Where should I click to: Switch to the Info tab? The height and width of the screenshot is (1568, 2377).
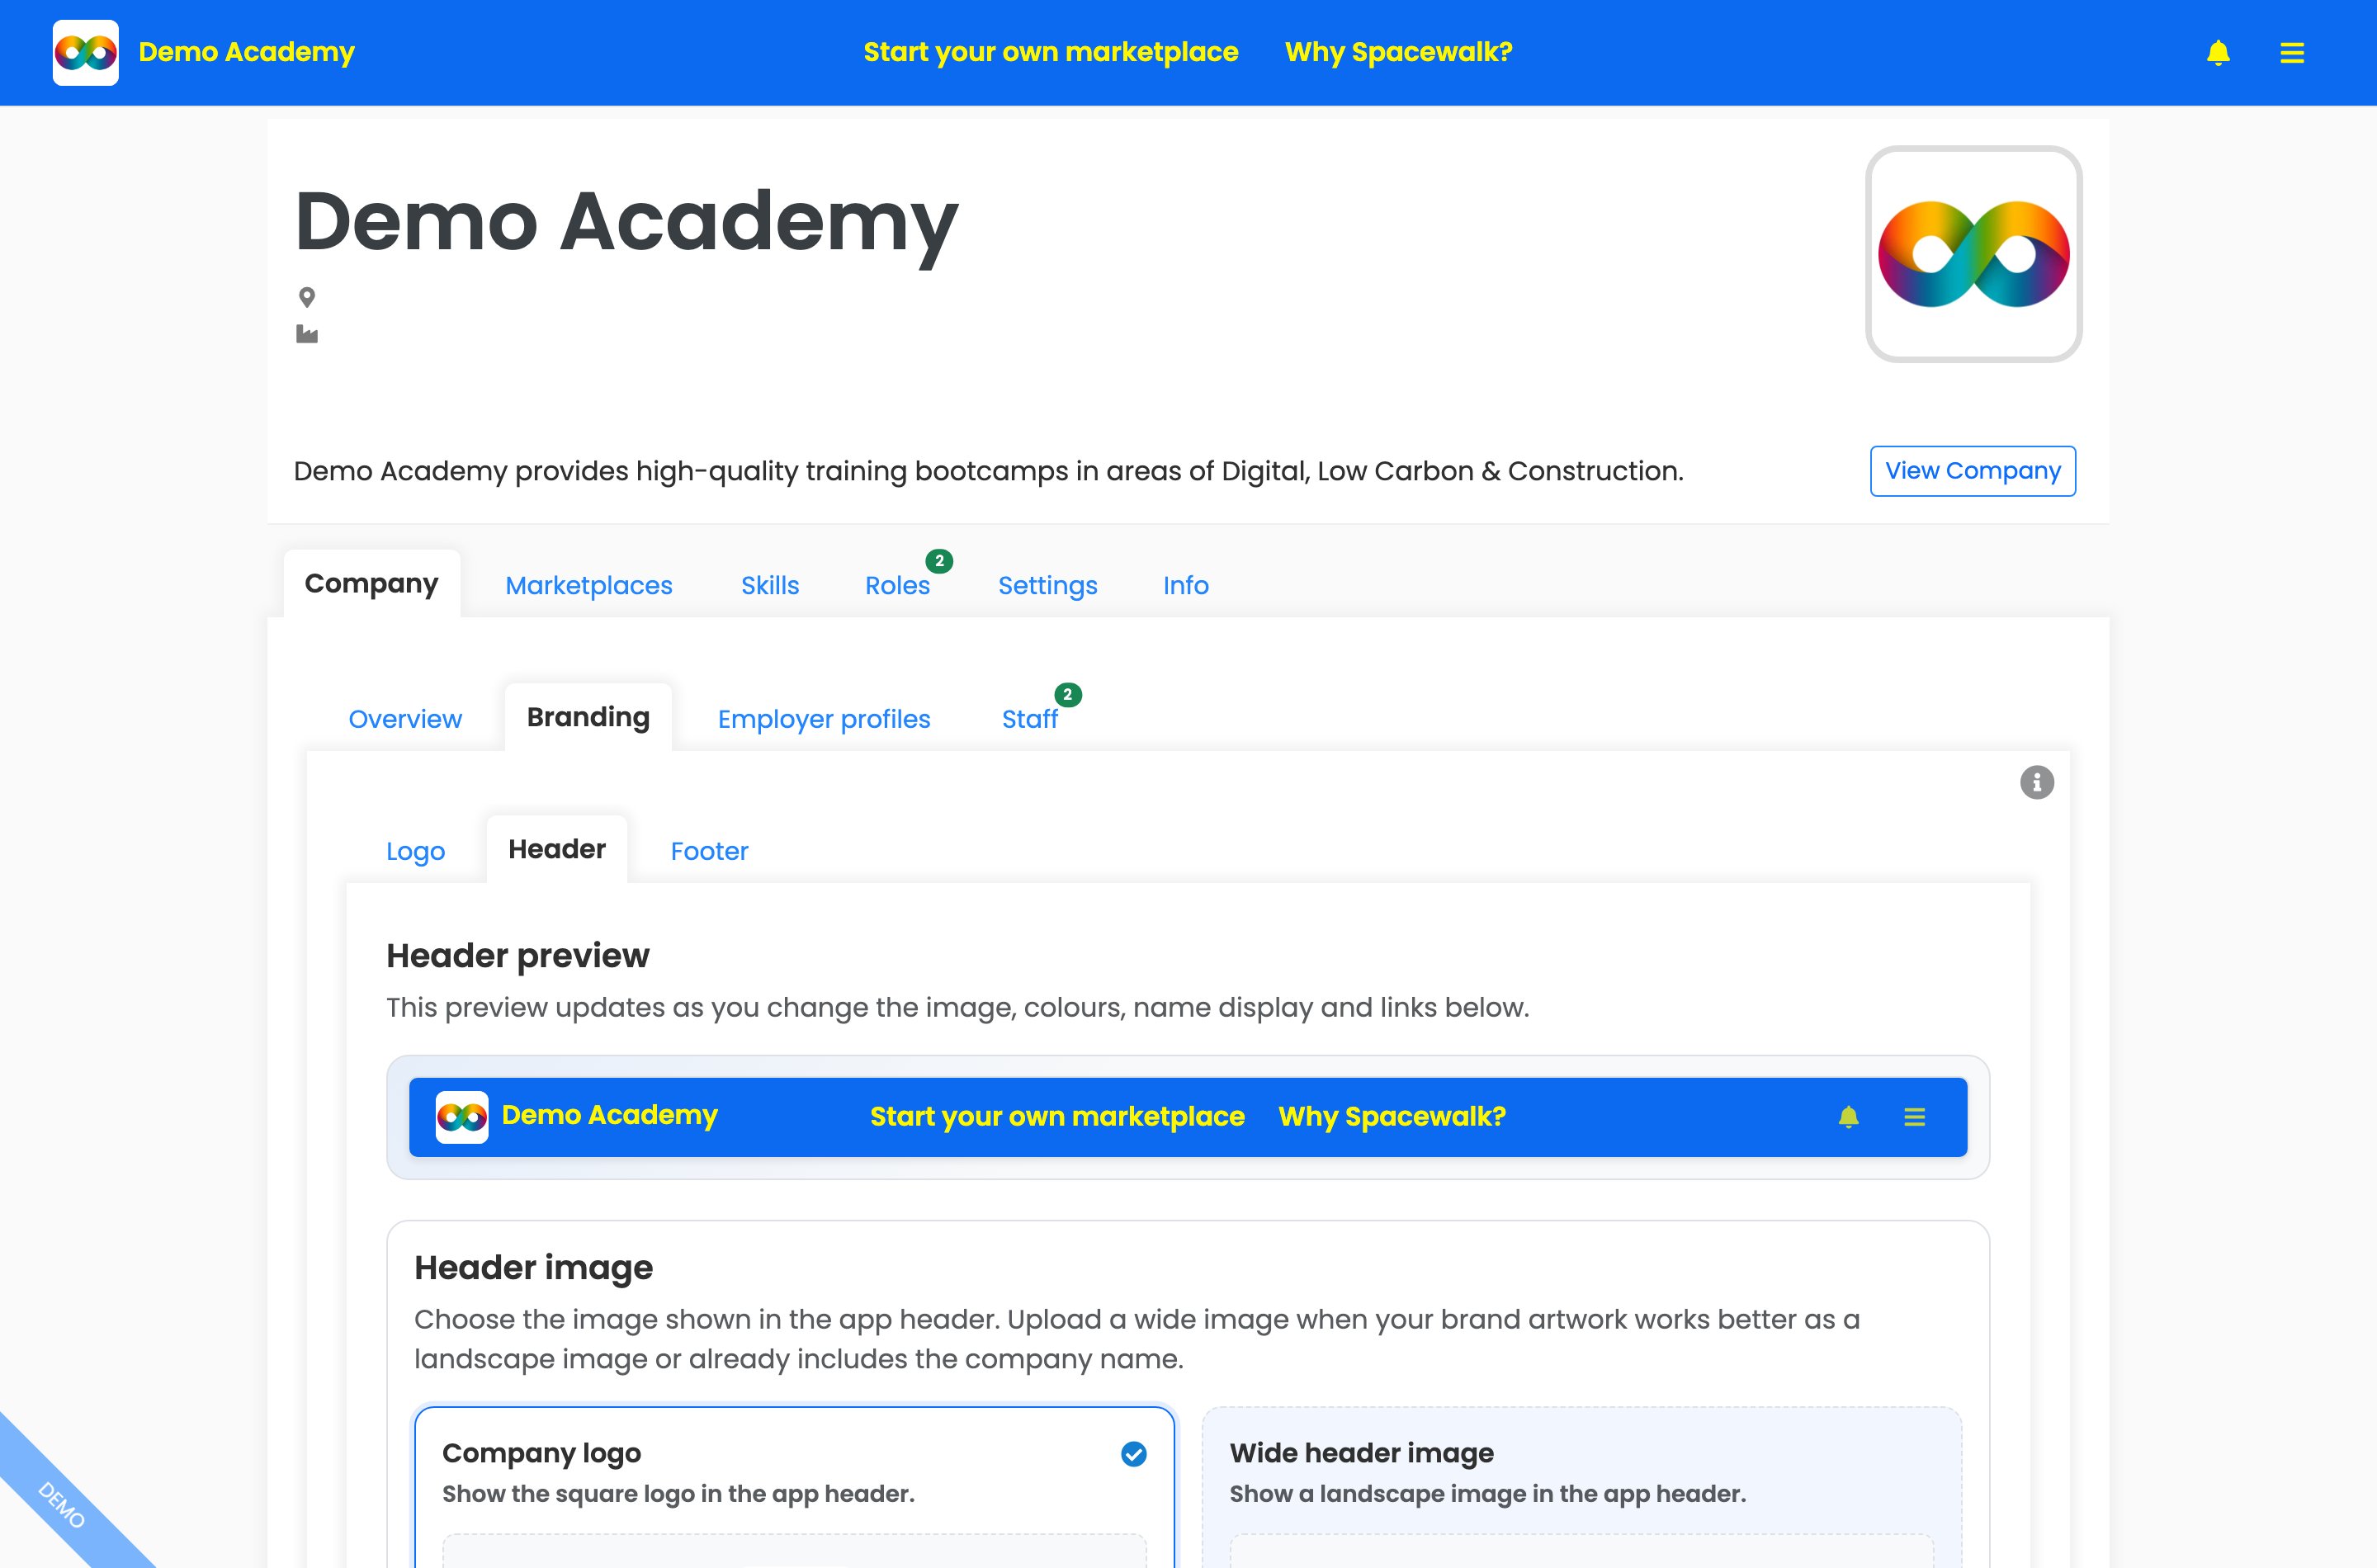pyautogui.click(x=1185, y=586)
